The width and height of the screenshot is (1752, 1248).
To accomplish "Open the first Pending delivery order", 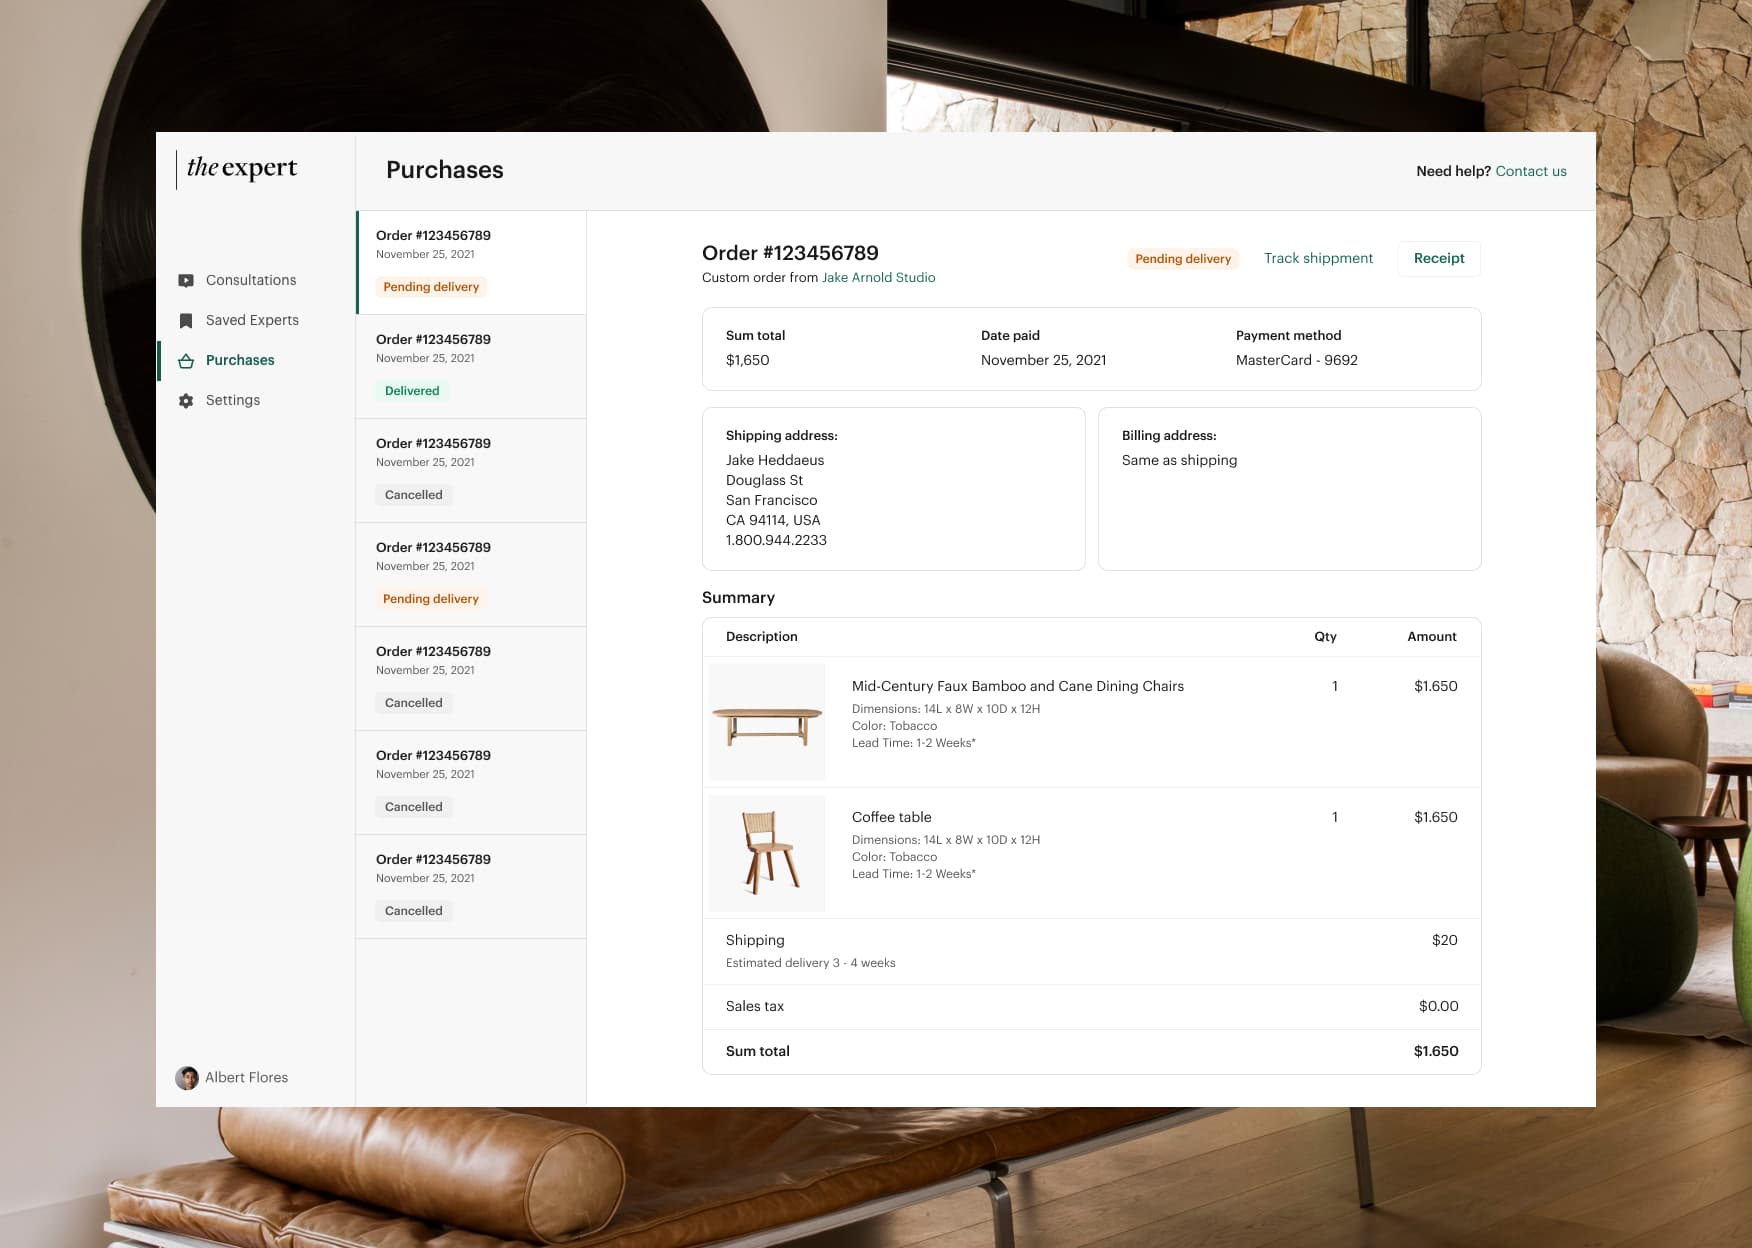I will click(x=470, y=262).
